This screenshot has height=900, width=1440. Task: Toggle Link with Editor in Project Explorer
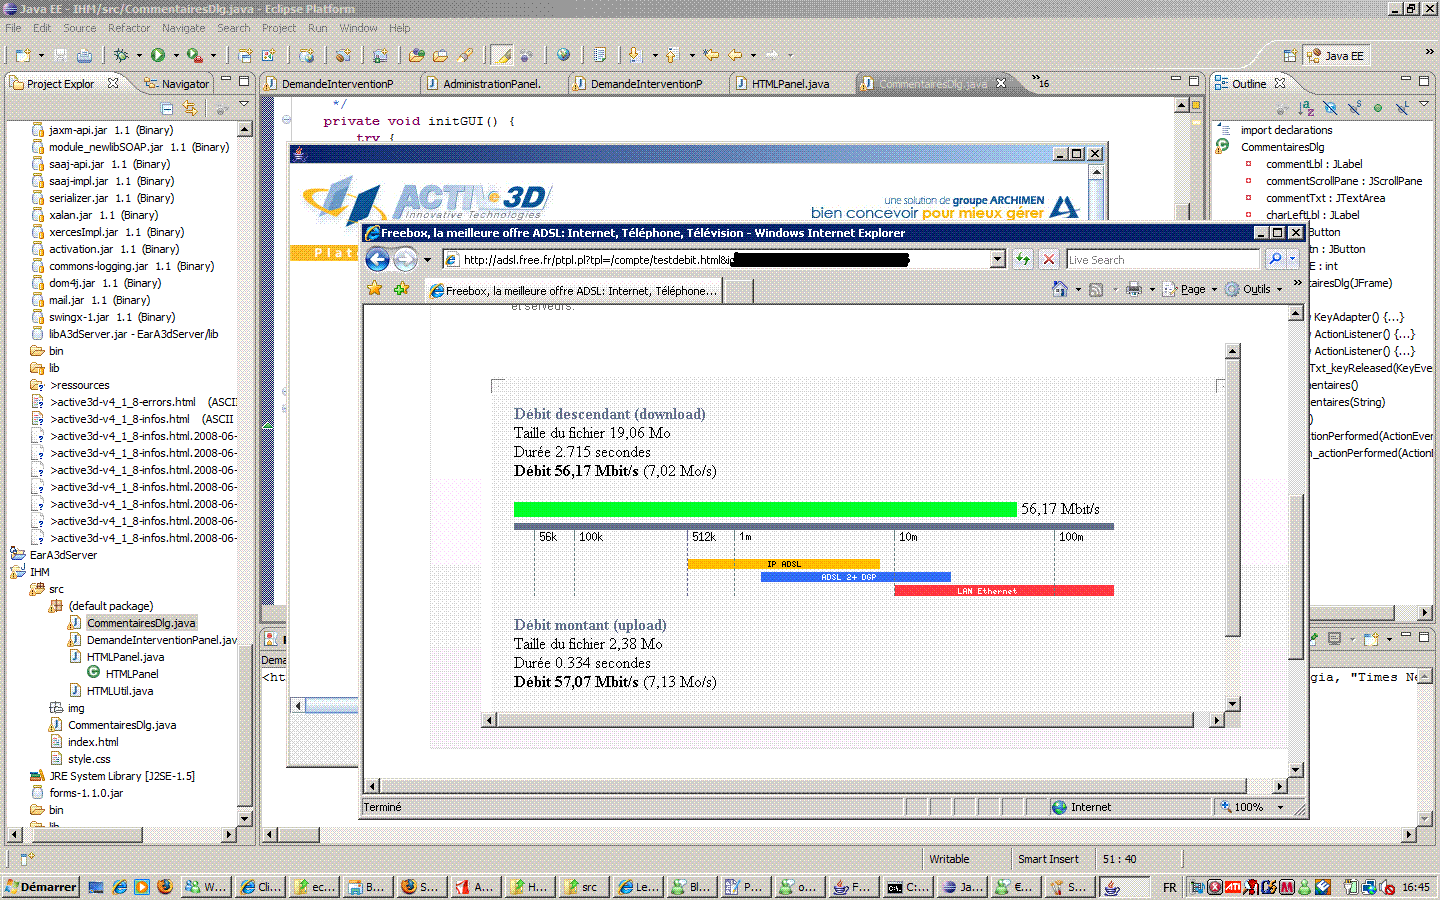click(190, 108)
